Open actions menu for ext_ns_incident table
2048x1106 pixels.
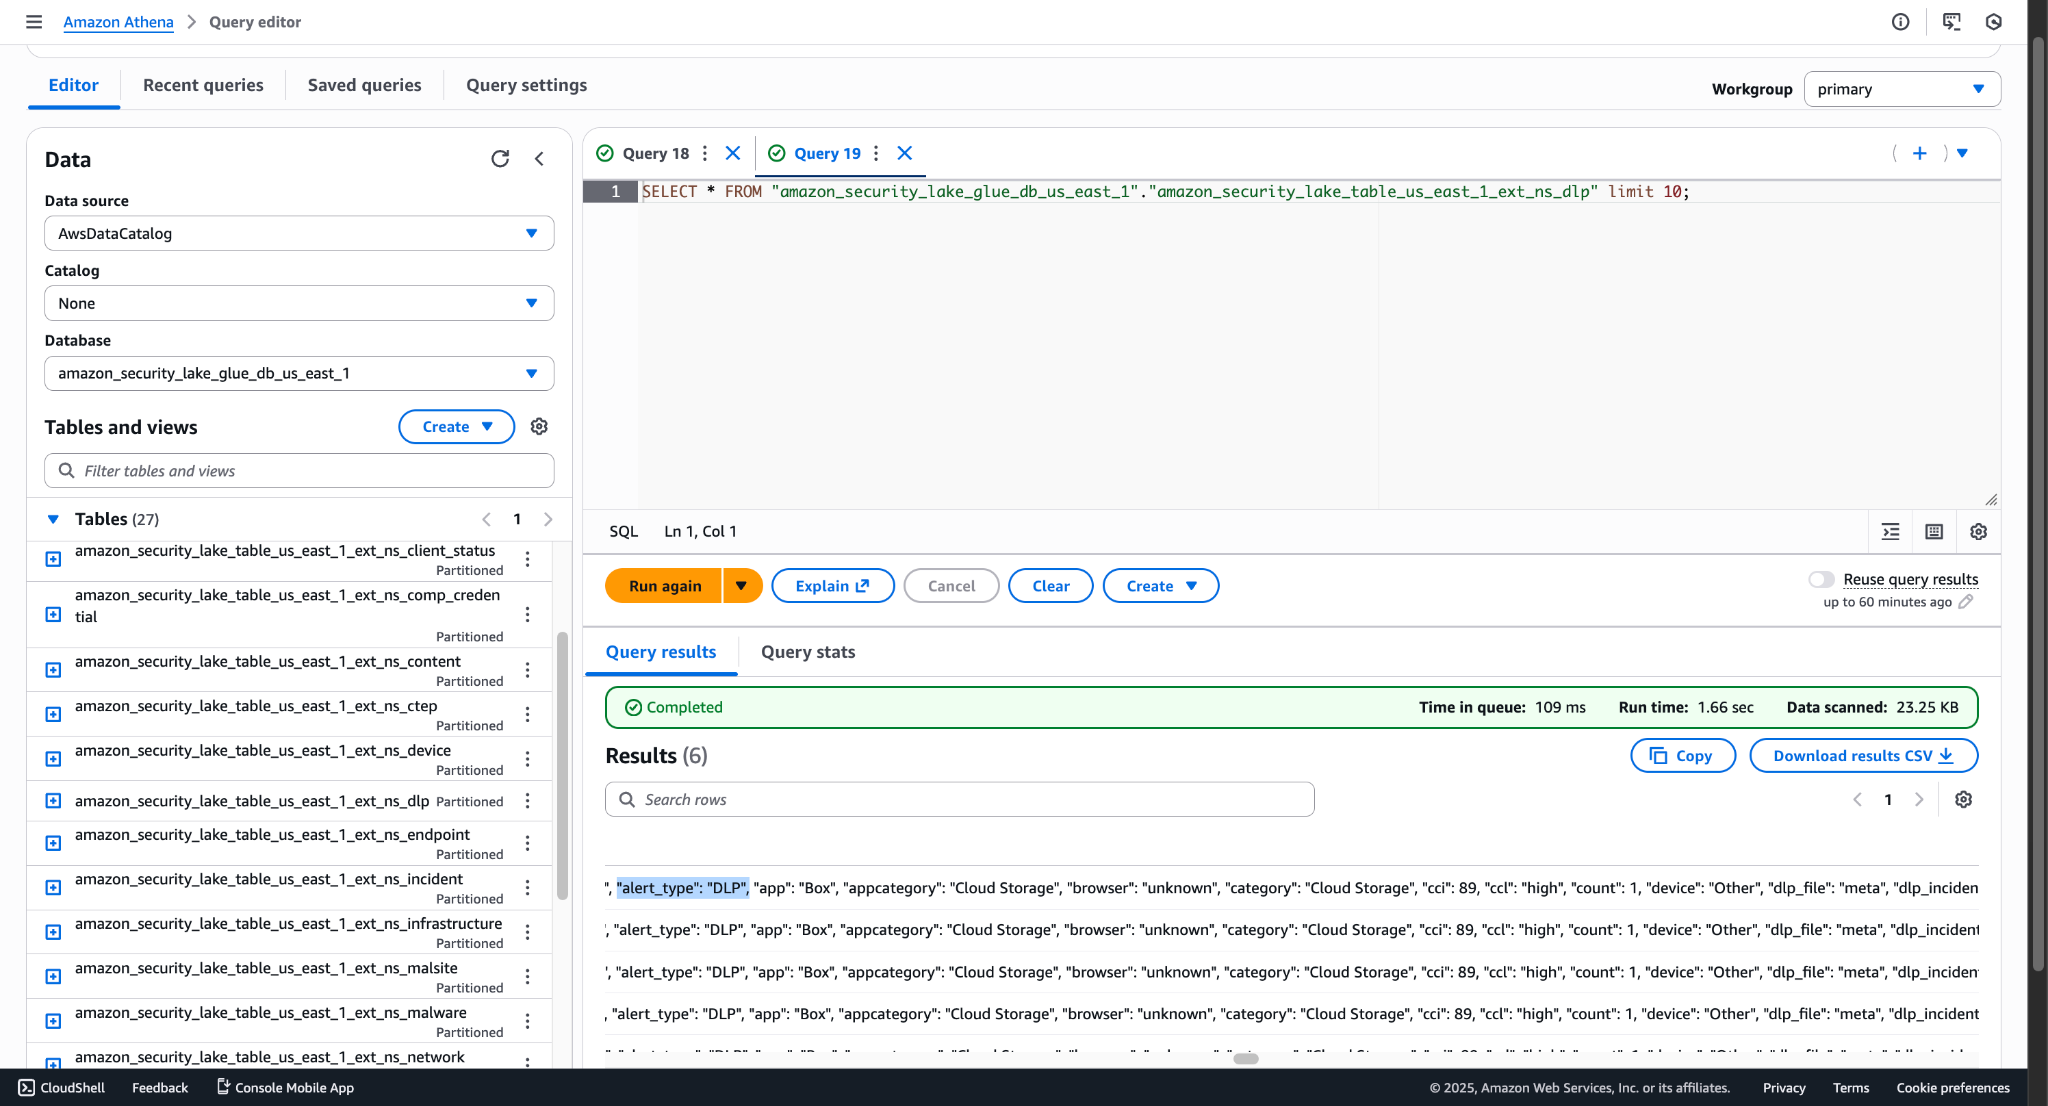(x=527, y=888)
